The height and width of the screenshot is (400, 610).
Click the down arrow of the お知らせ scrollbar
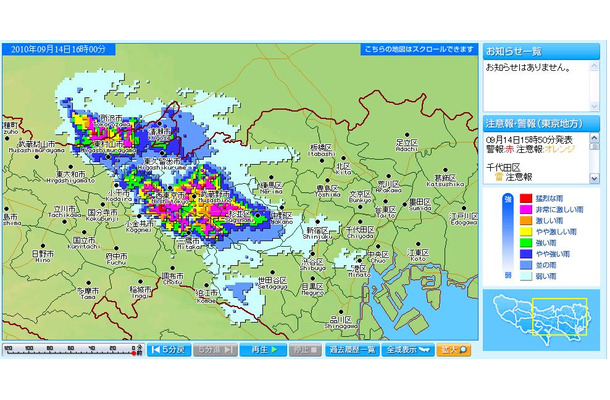594,106
